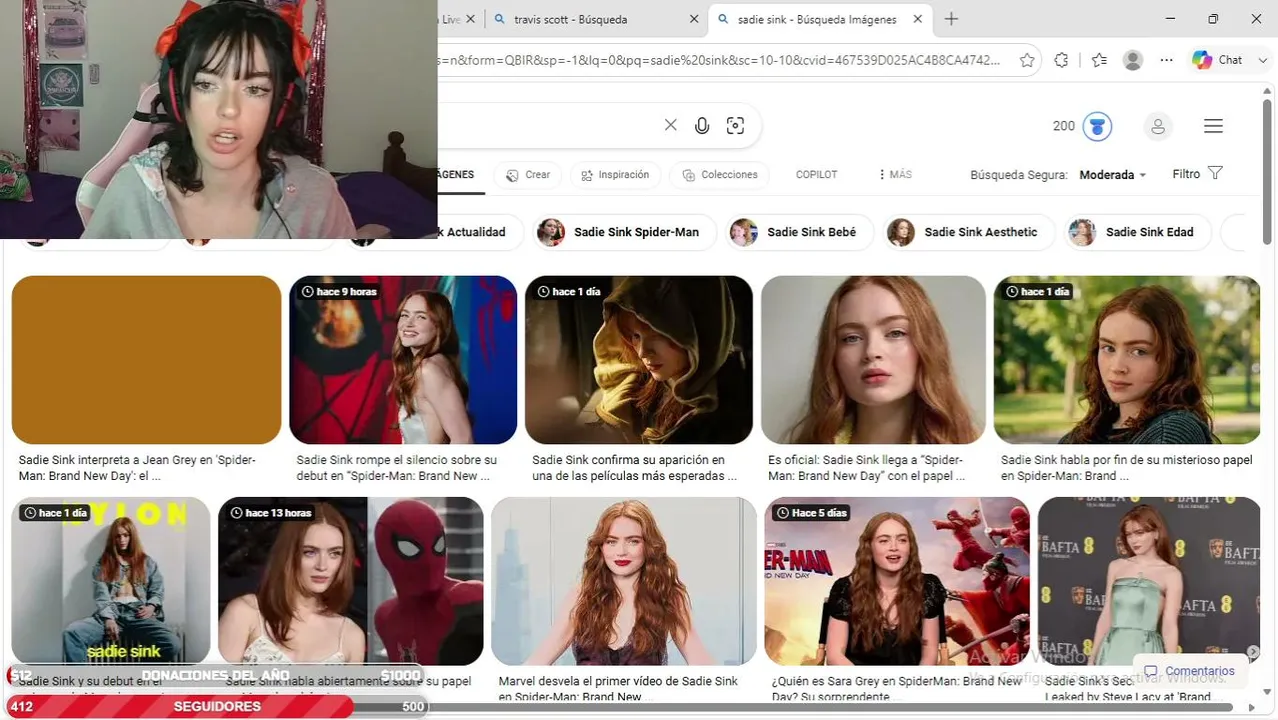Screen dimensions: 1278x720
Task: Open the magazine cover sadie sink image
Action: point(111,581)
